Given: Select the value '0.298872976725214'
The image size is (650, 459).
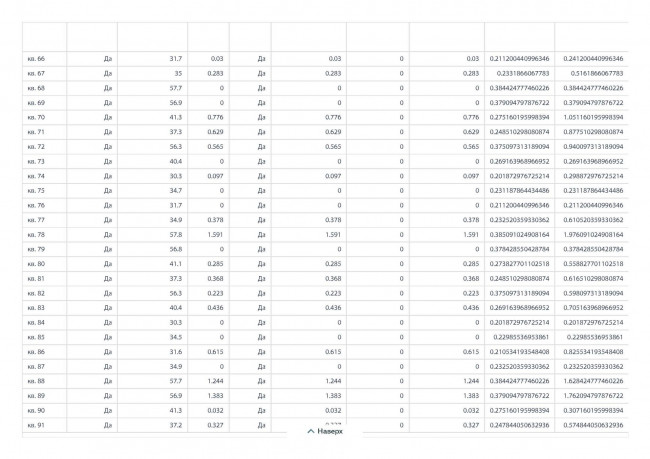Looking at the screenshot, I should 593,176.
